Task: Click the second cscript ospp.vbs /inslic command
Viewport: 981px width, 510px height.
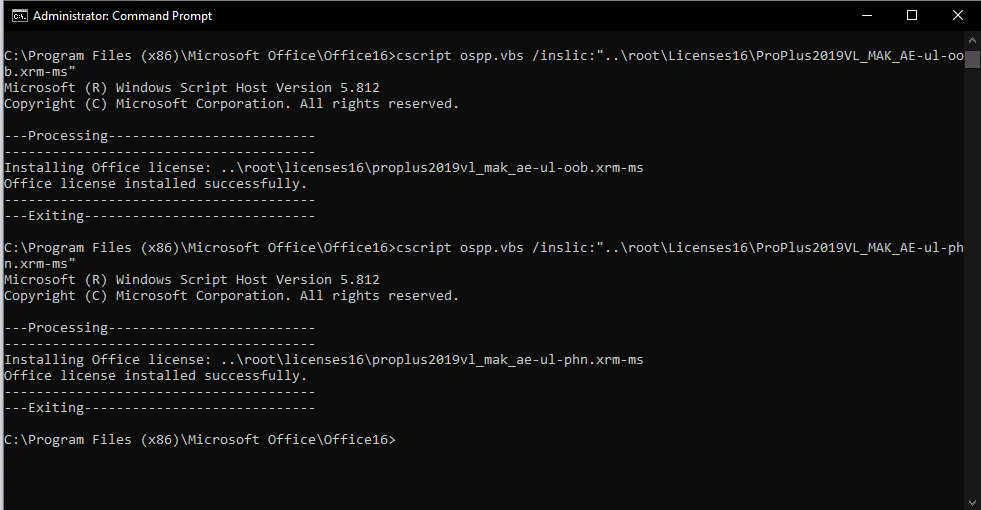Action: pos(484,255)
